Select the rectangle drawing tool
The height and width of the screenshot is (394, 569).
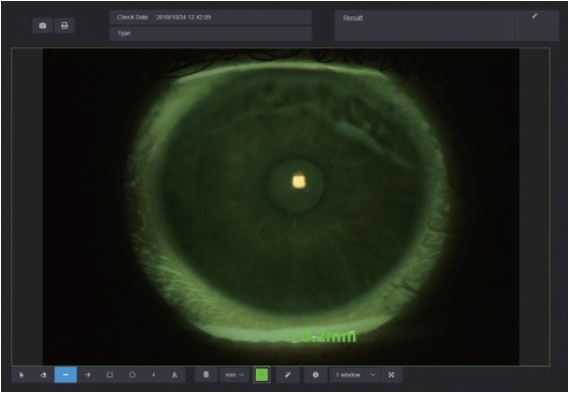point(110,375)
